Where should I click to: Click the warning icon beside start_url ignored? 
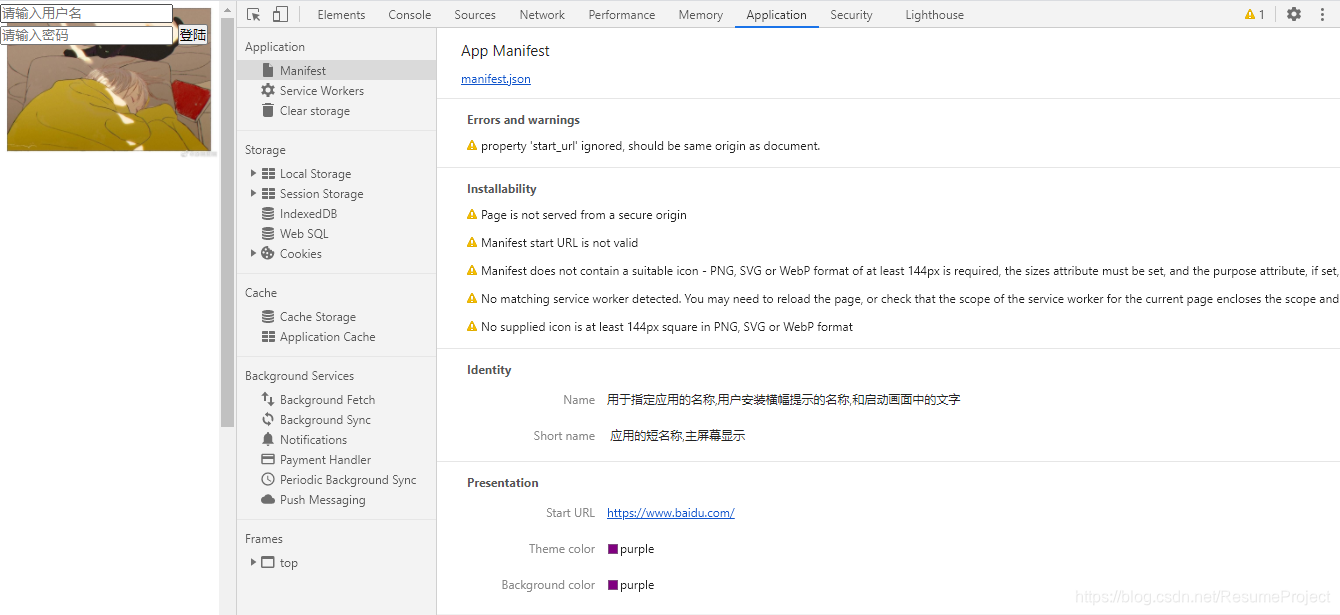[x=472, y=145]
